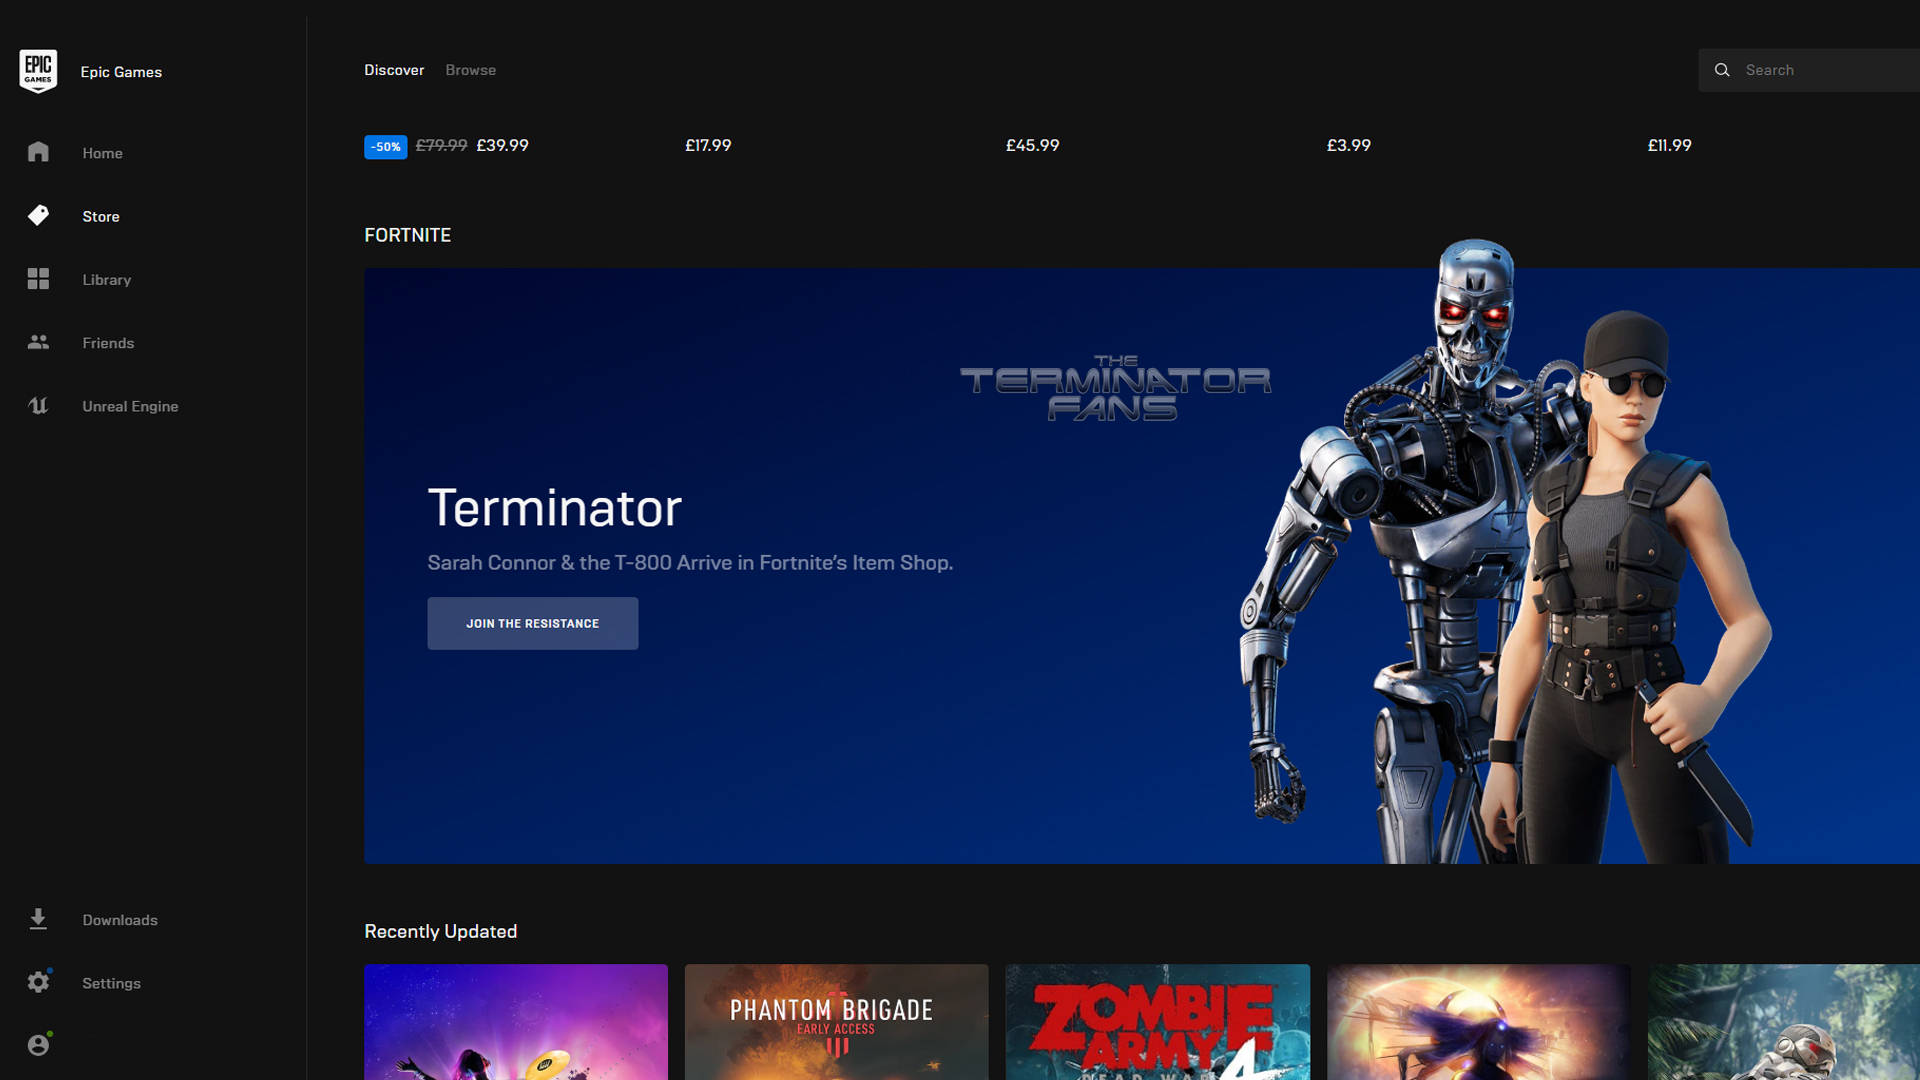Open Library from sidebar label
This screenshot has height=1080, width=1920.
pos(107,280)
